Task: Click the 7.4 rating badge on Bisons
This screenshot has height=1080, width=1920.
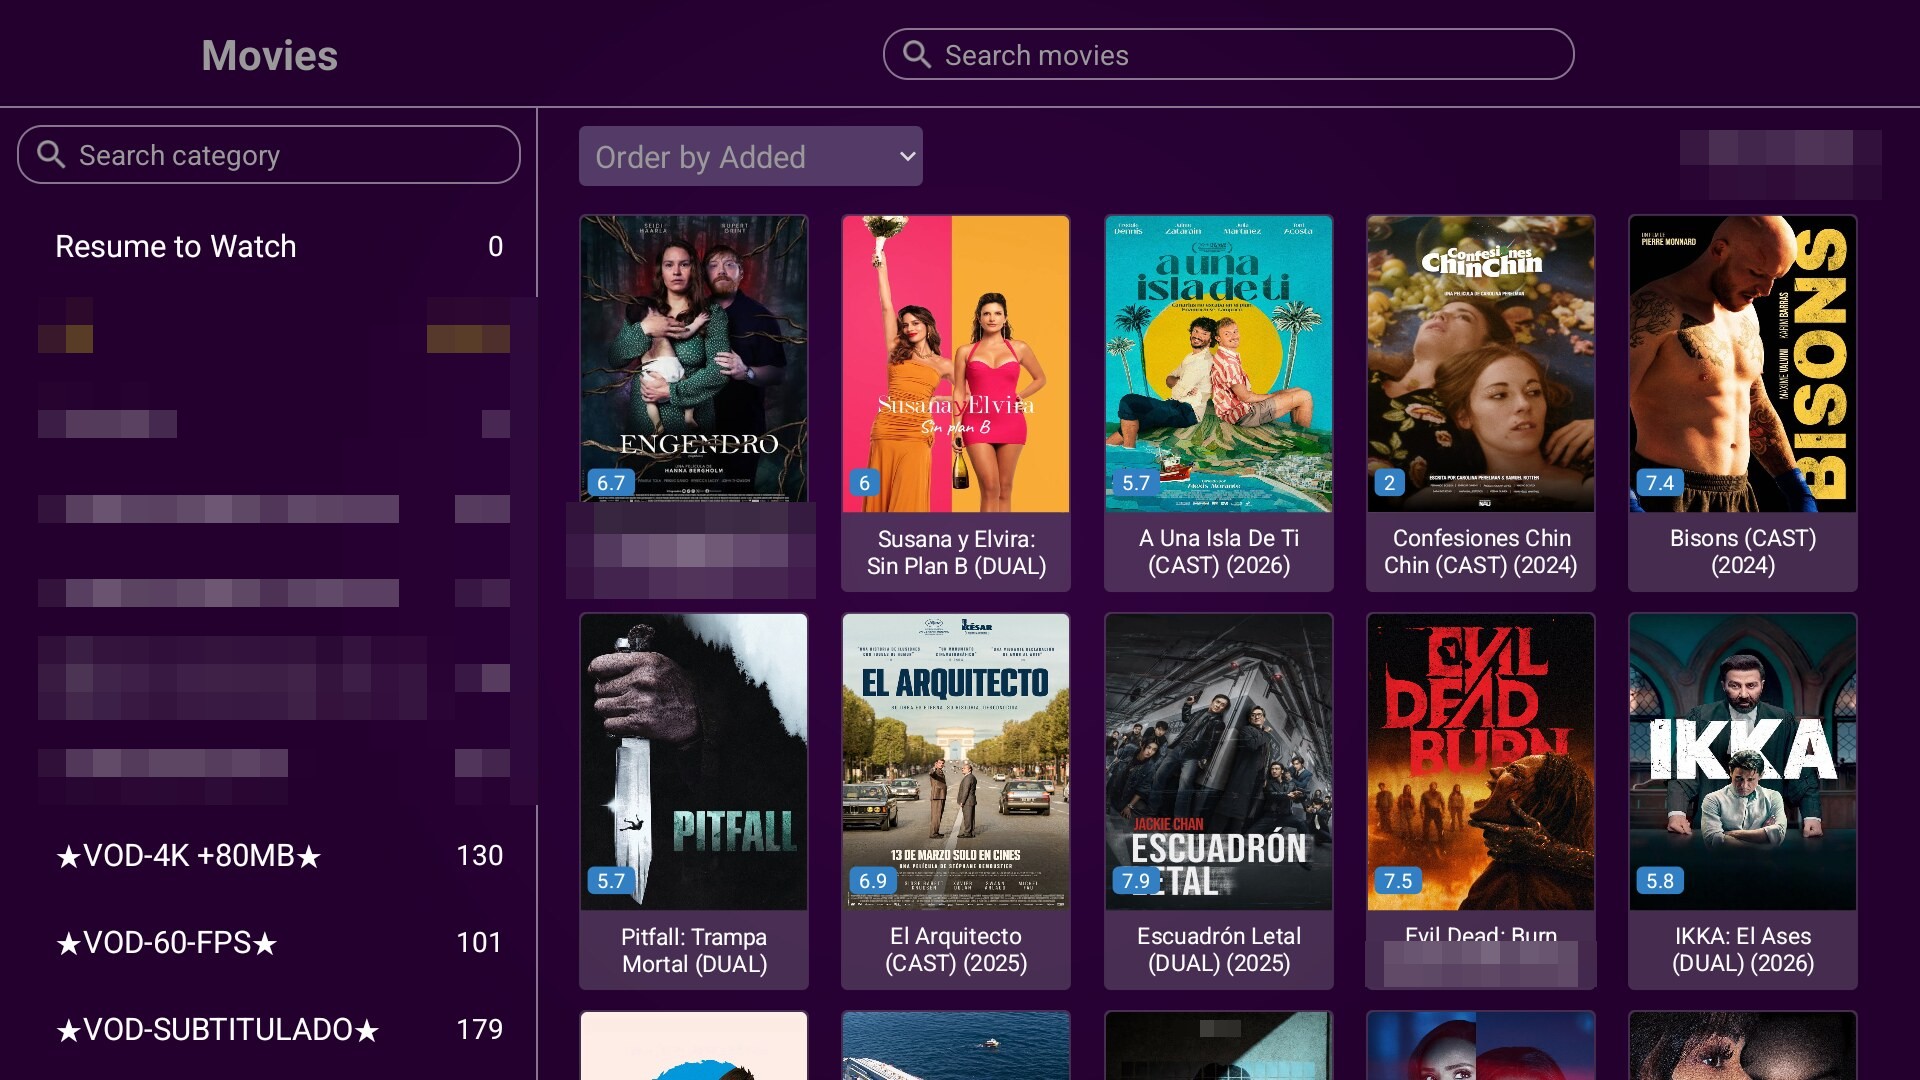Action: 1660,482
